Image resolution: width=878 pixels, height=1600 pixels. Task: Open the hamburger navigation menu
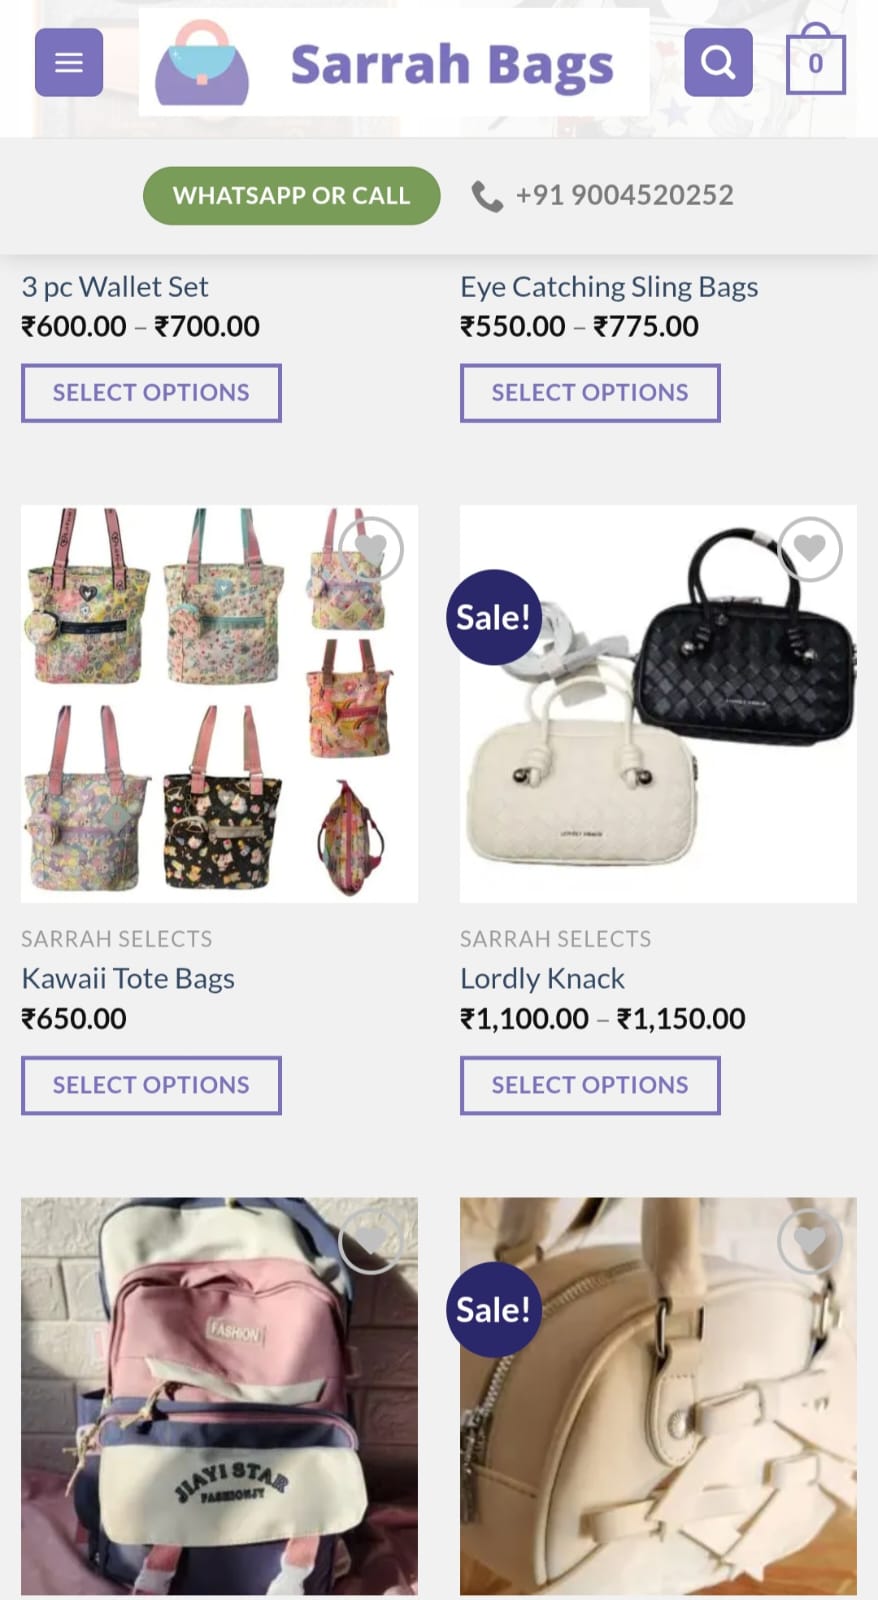click(69, 63)
